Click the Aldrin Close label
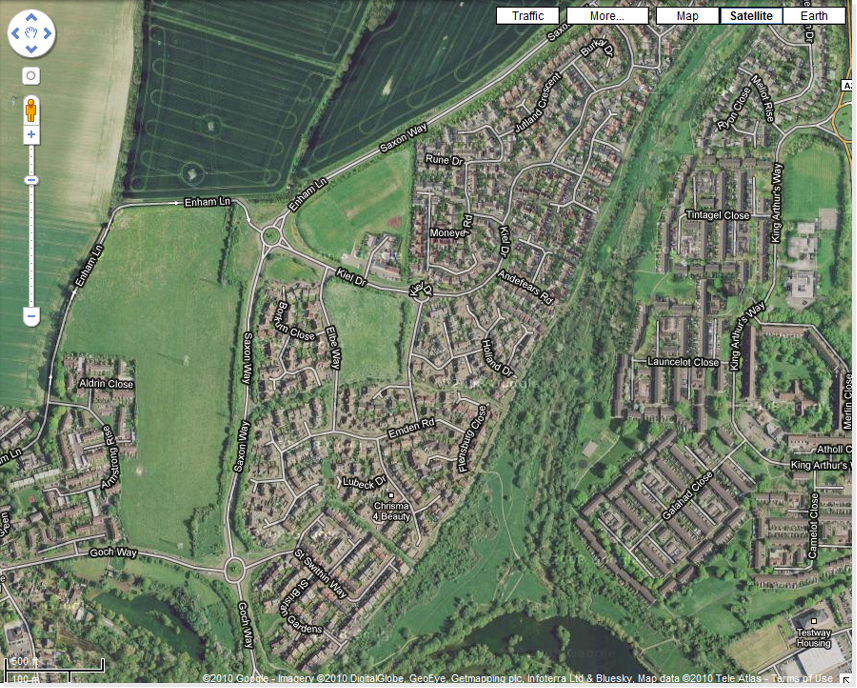The height and width of the screenshot is (688, 857). click(106, 384)
